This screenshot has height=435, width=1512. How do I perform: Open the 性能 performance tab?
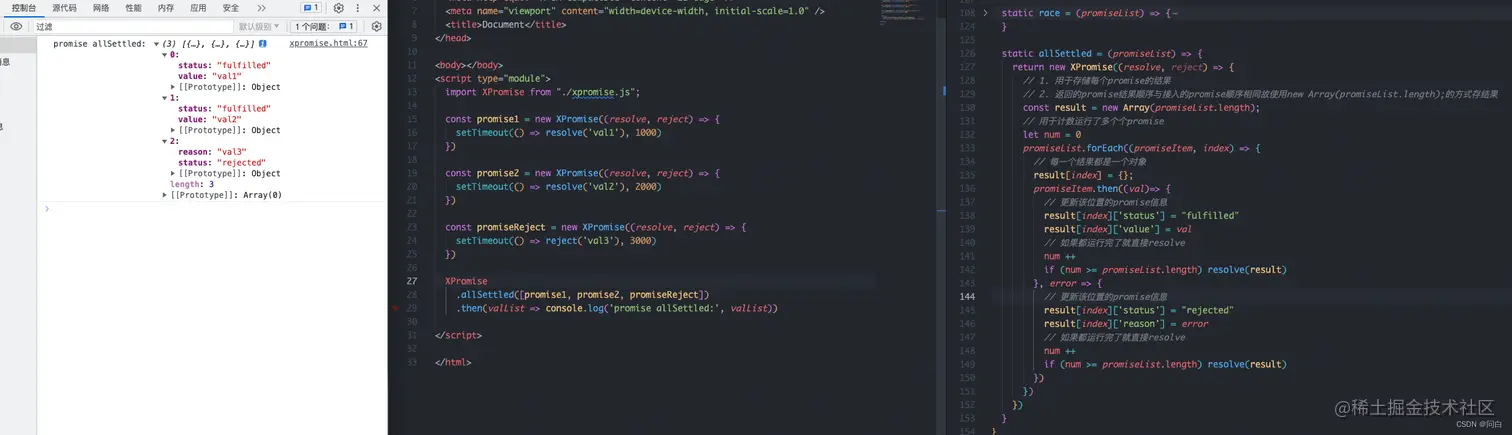click(x=133, y=8)
